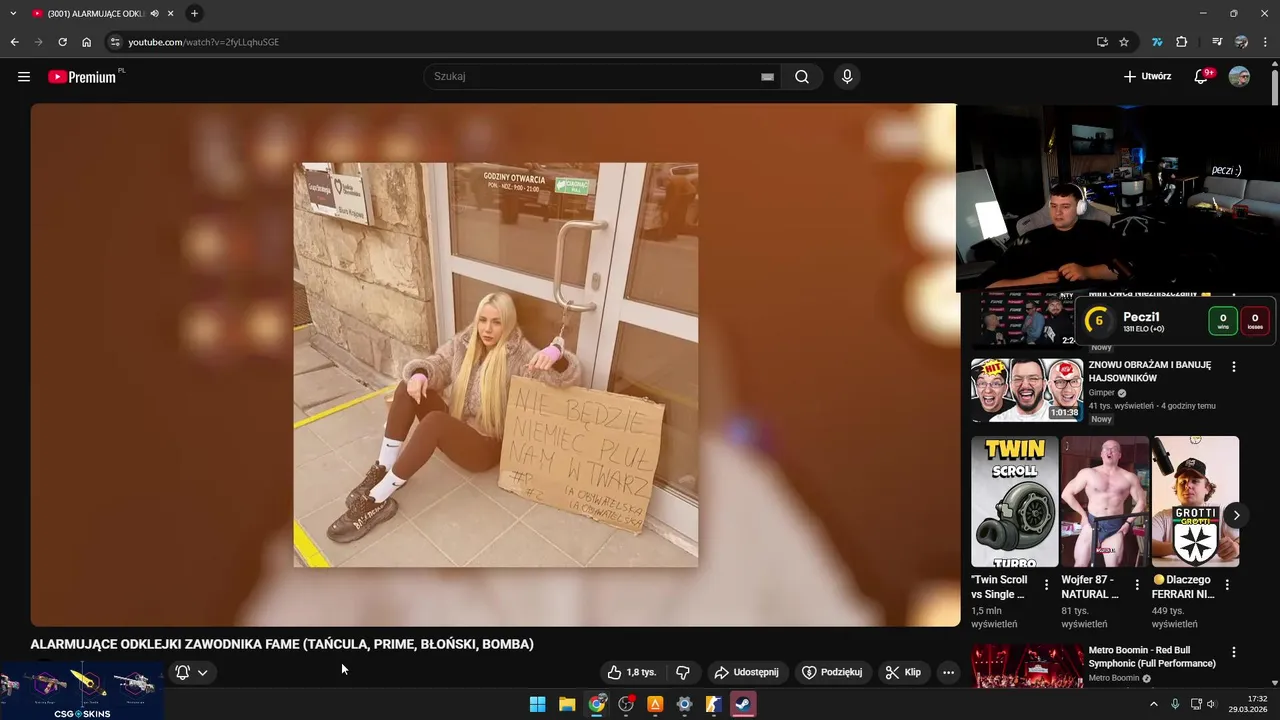This screenshot has height=720, width=1280.
Task: Open the YouTube account avatar menu
Action: coord(1239,77)
